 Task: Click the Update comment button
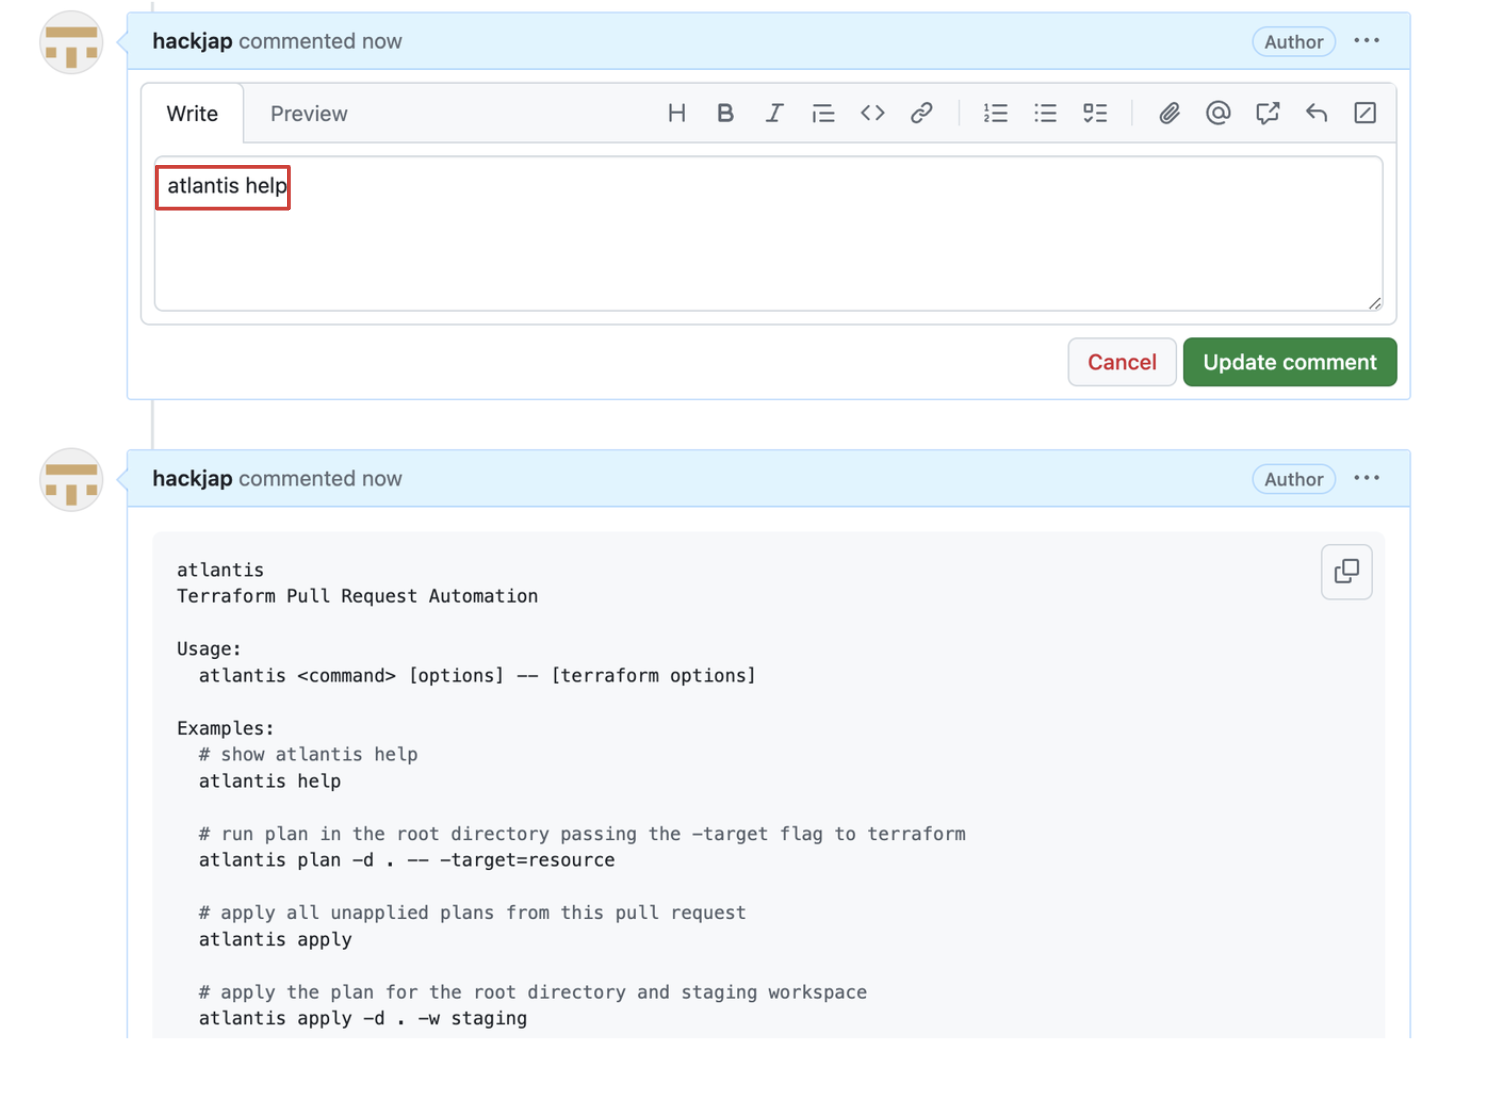coord(1289,362)
